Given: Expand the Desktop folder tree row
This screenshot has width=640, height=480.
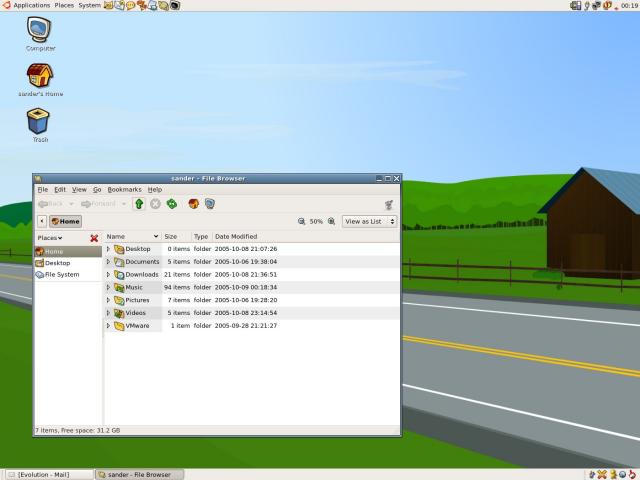Looking at the screenshot, I should pos(108,249).
